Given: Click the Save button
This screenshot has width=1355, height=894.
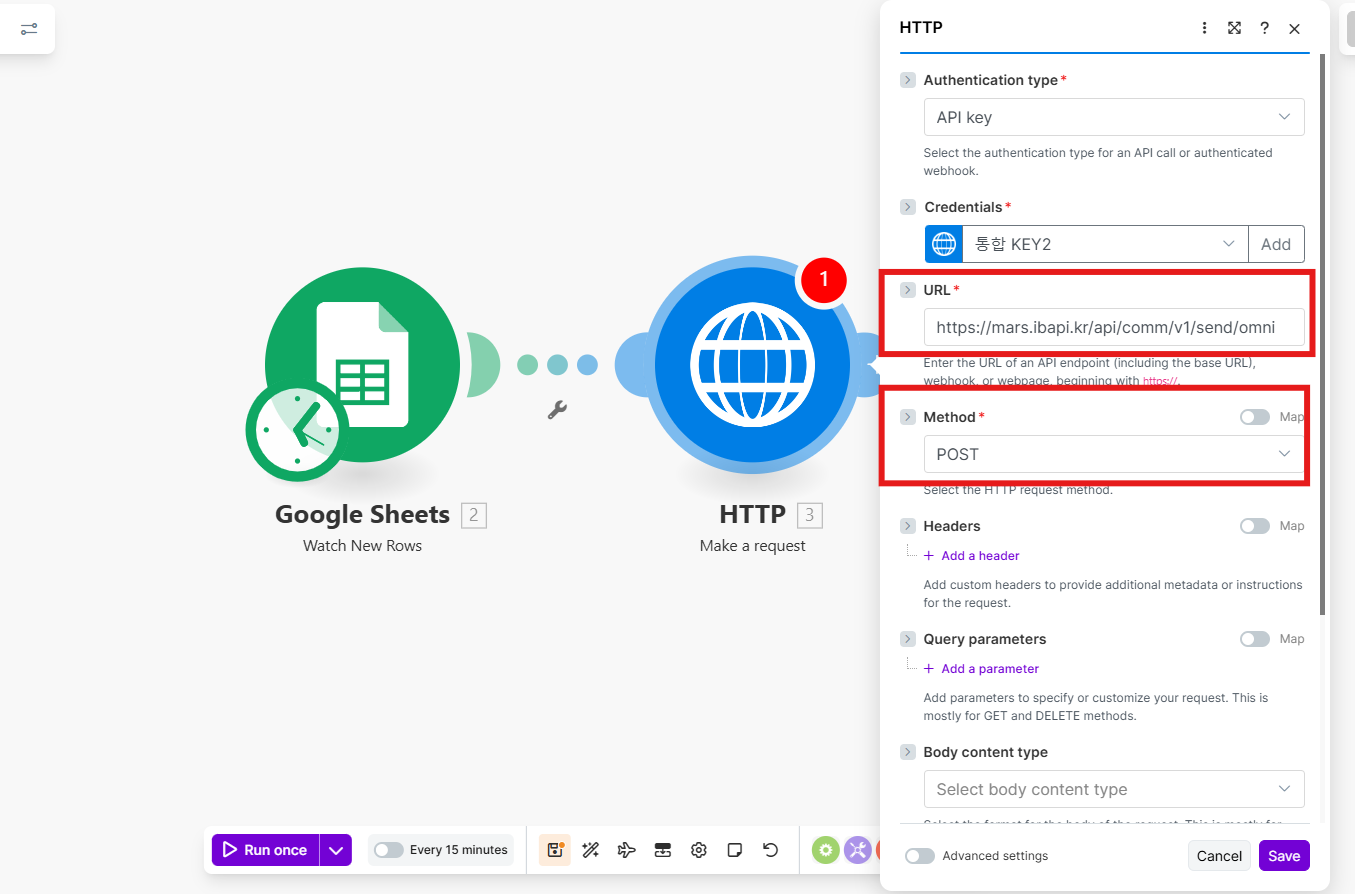Looking at the screenshot, I should 1283,856.
